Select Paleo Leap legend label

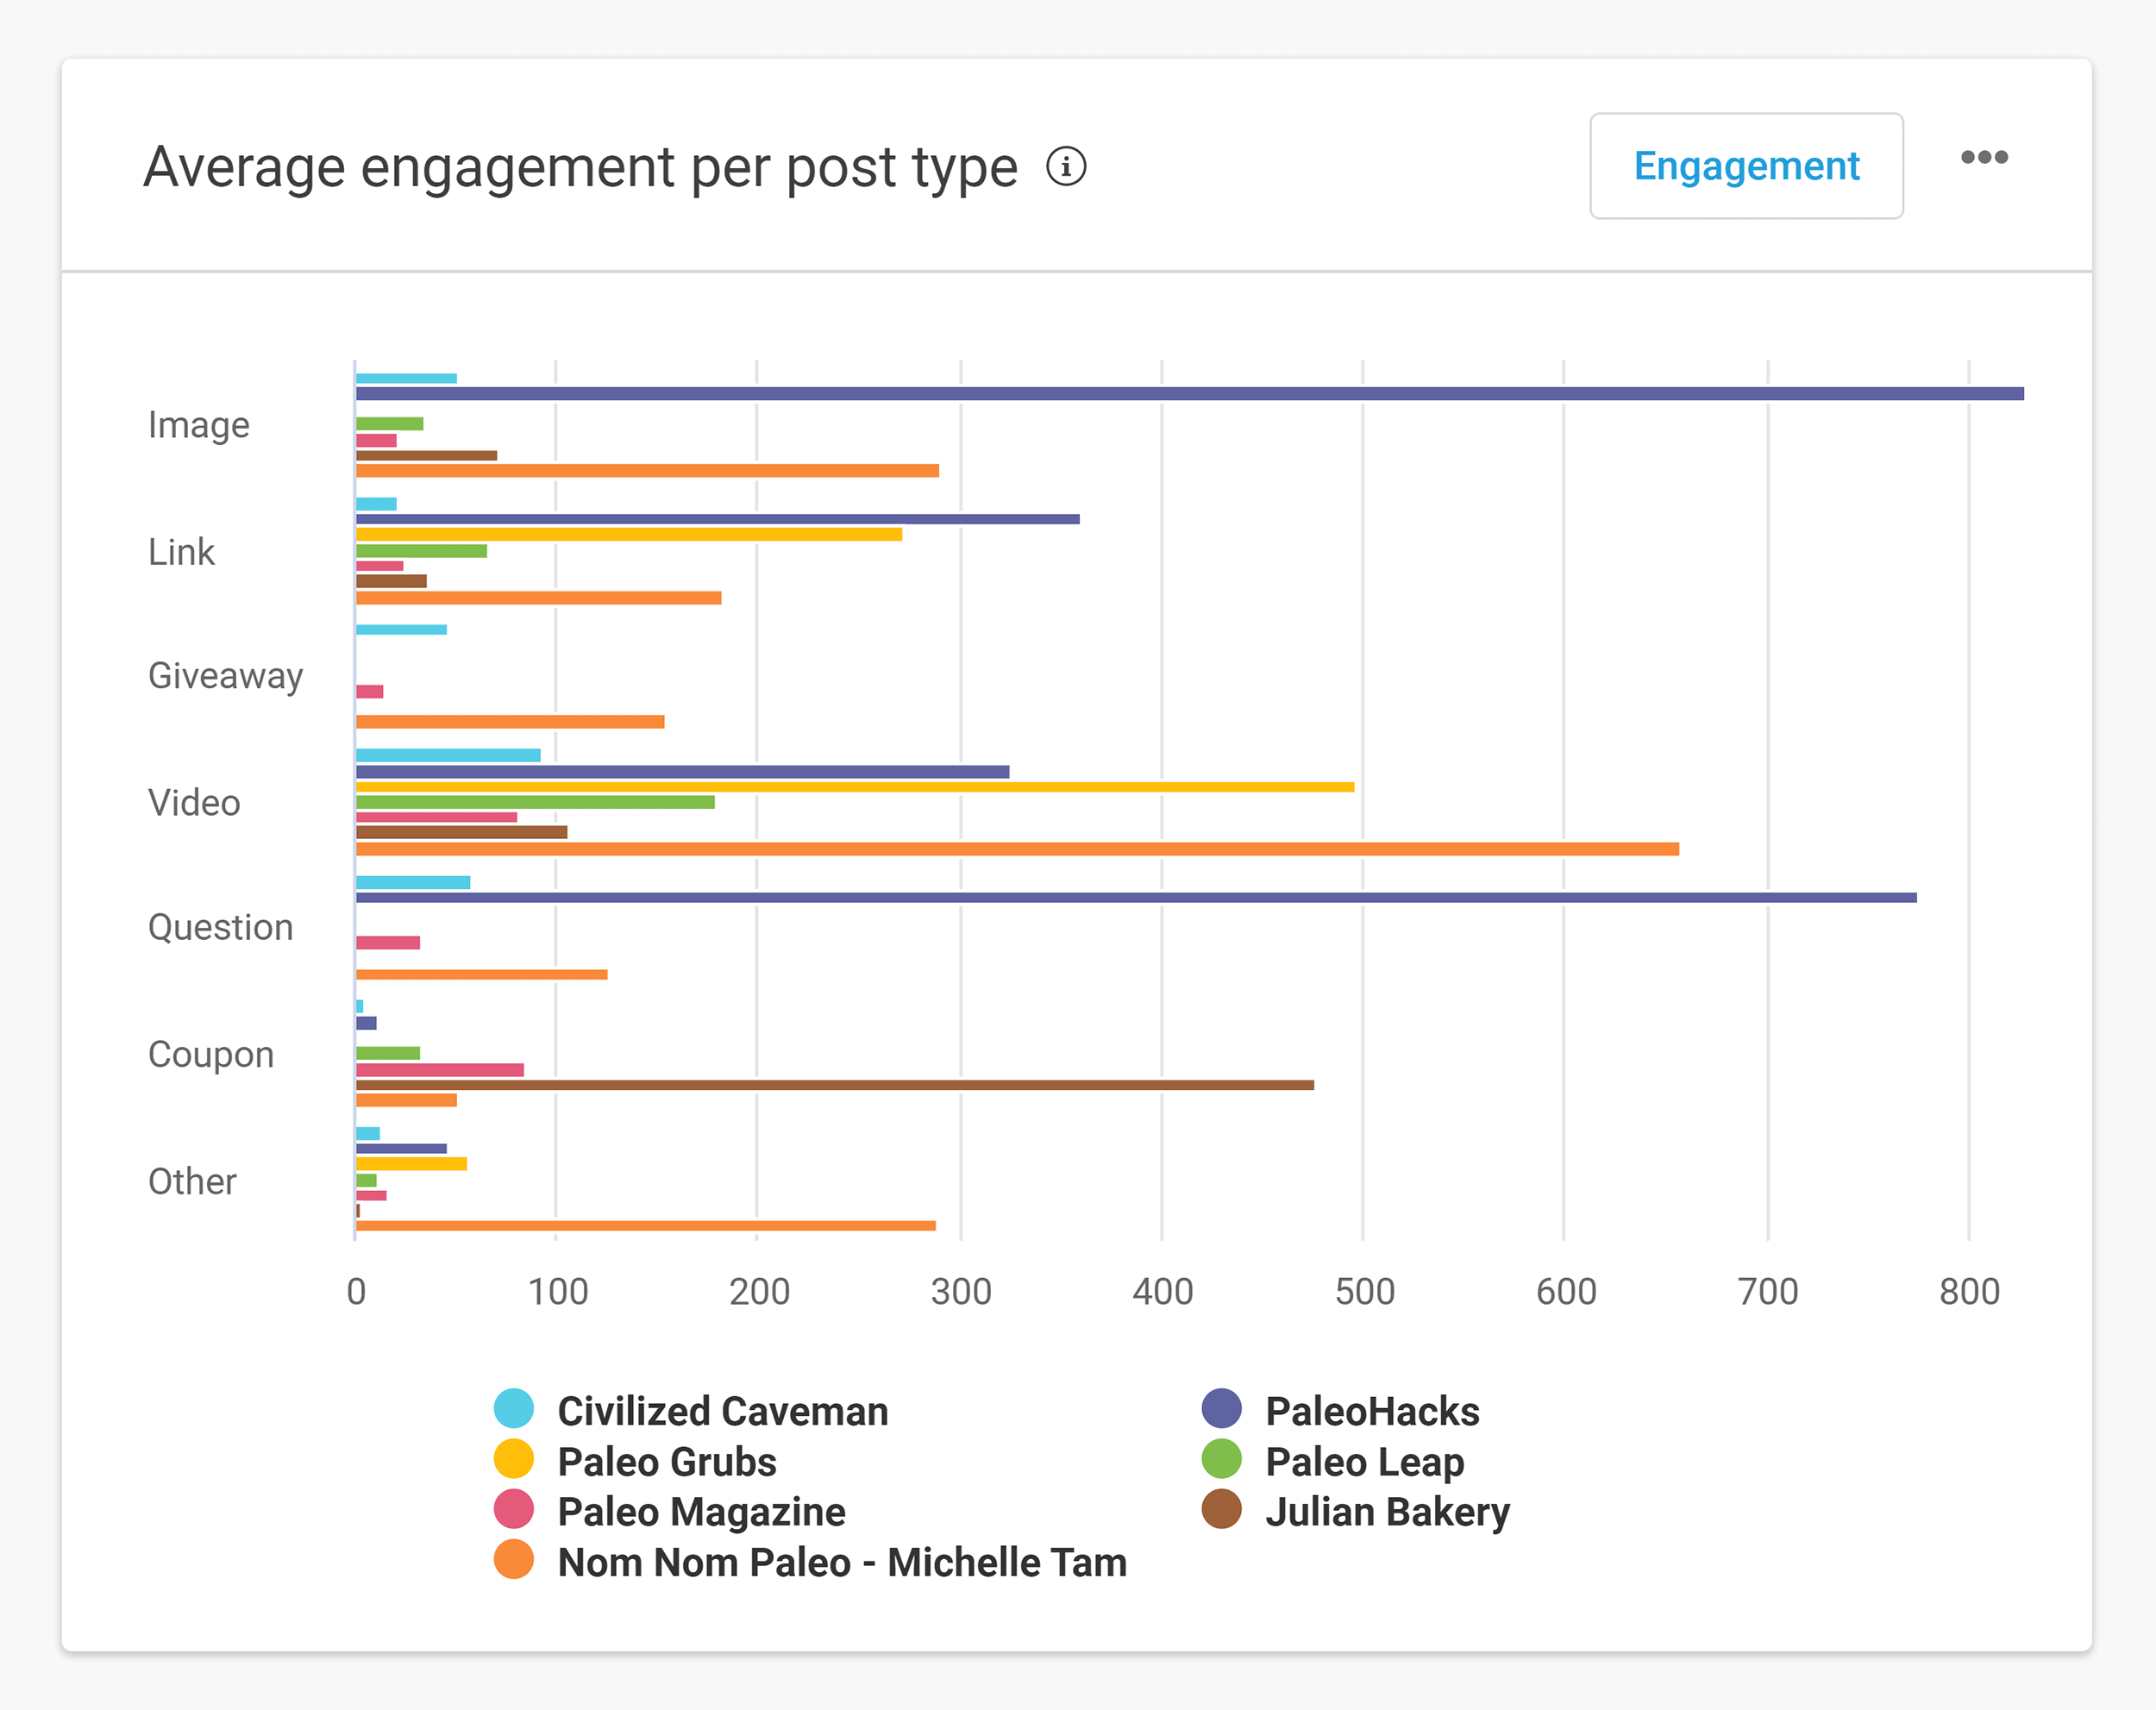pyautogui.click(x=1364, y=1463)
